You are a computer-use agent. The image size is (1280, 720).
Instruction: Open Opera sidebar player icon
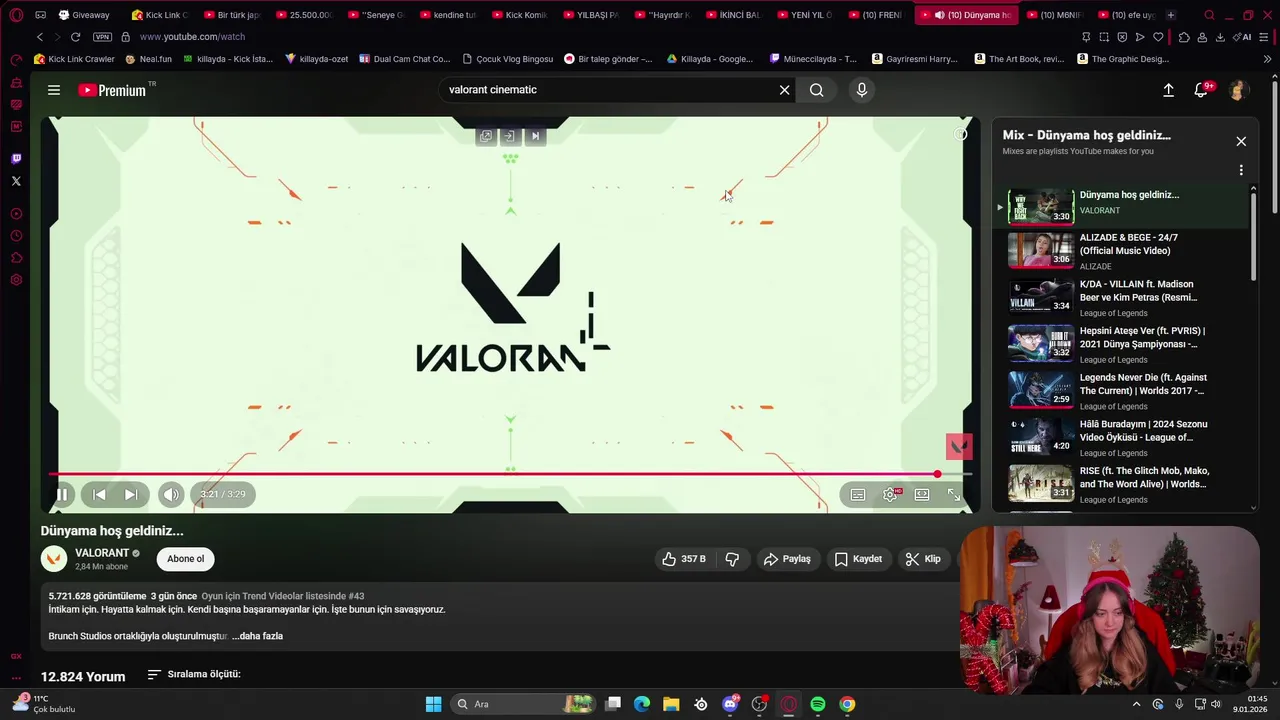[x=16, y=214]
